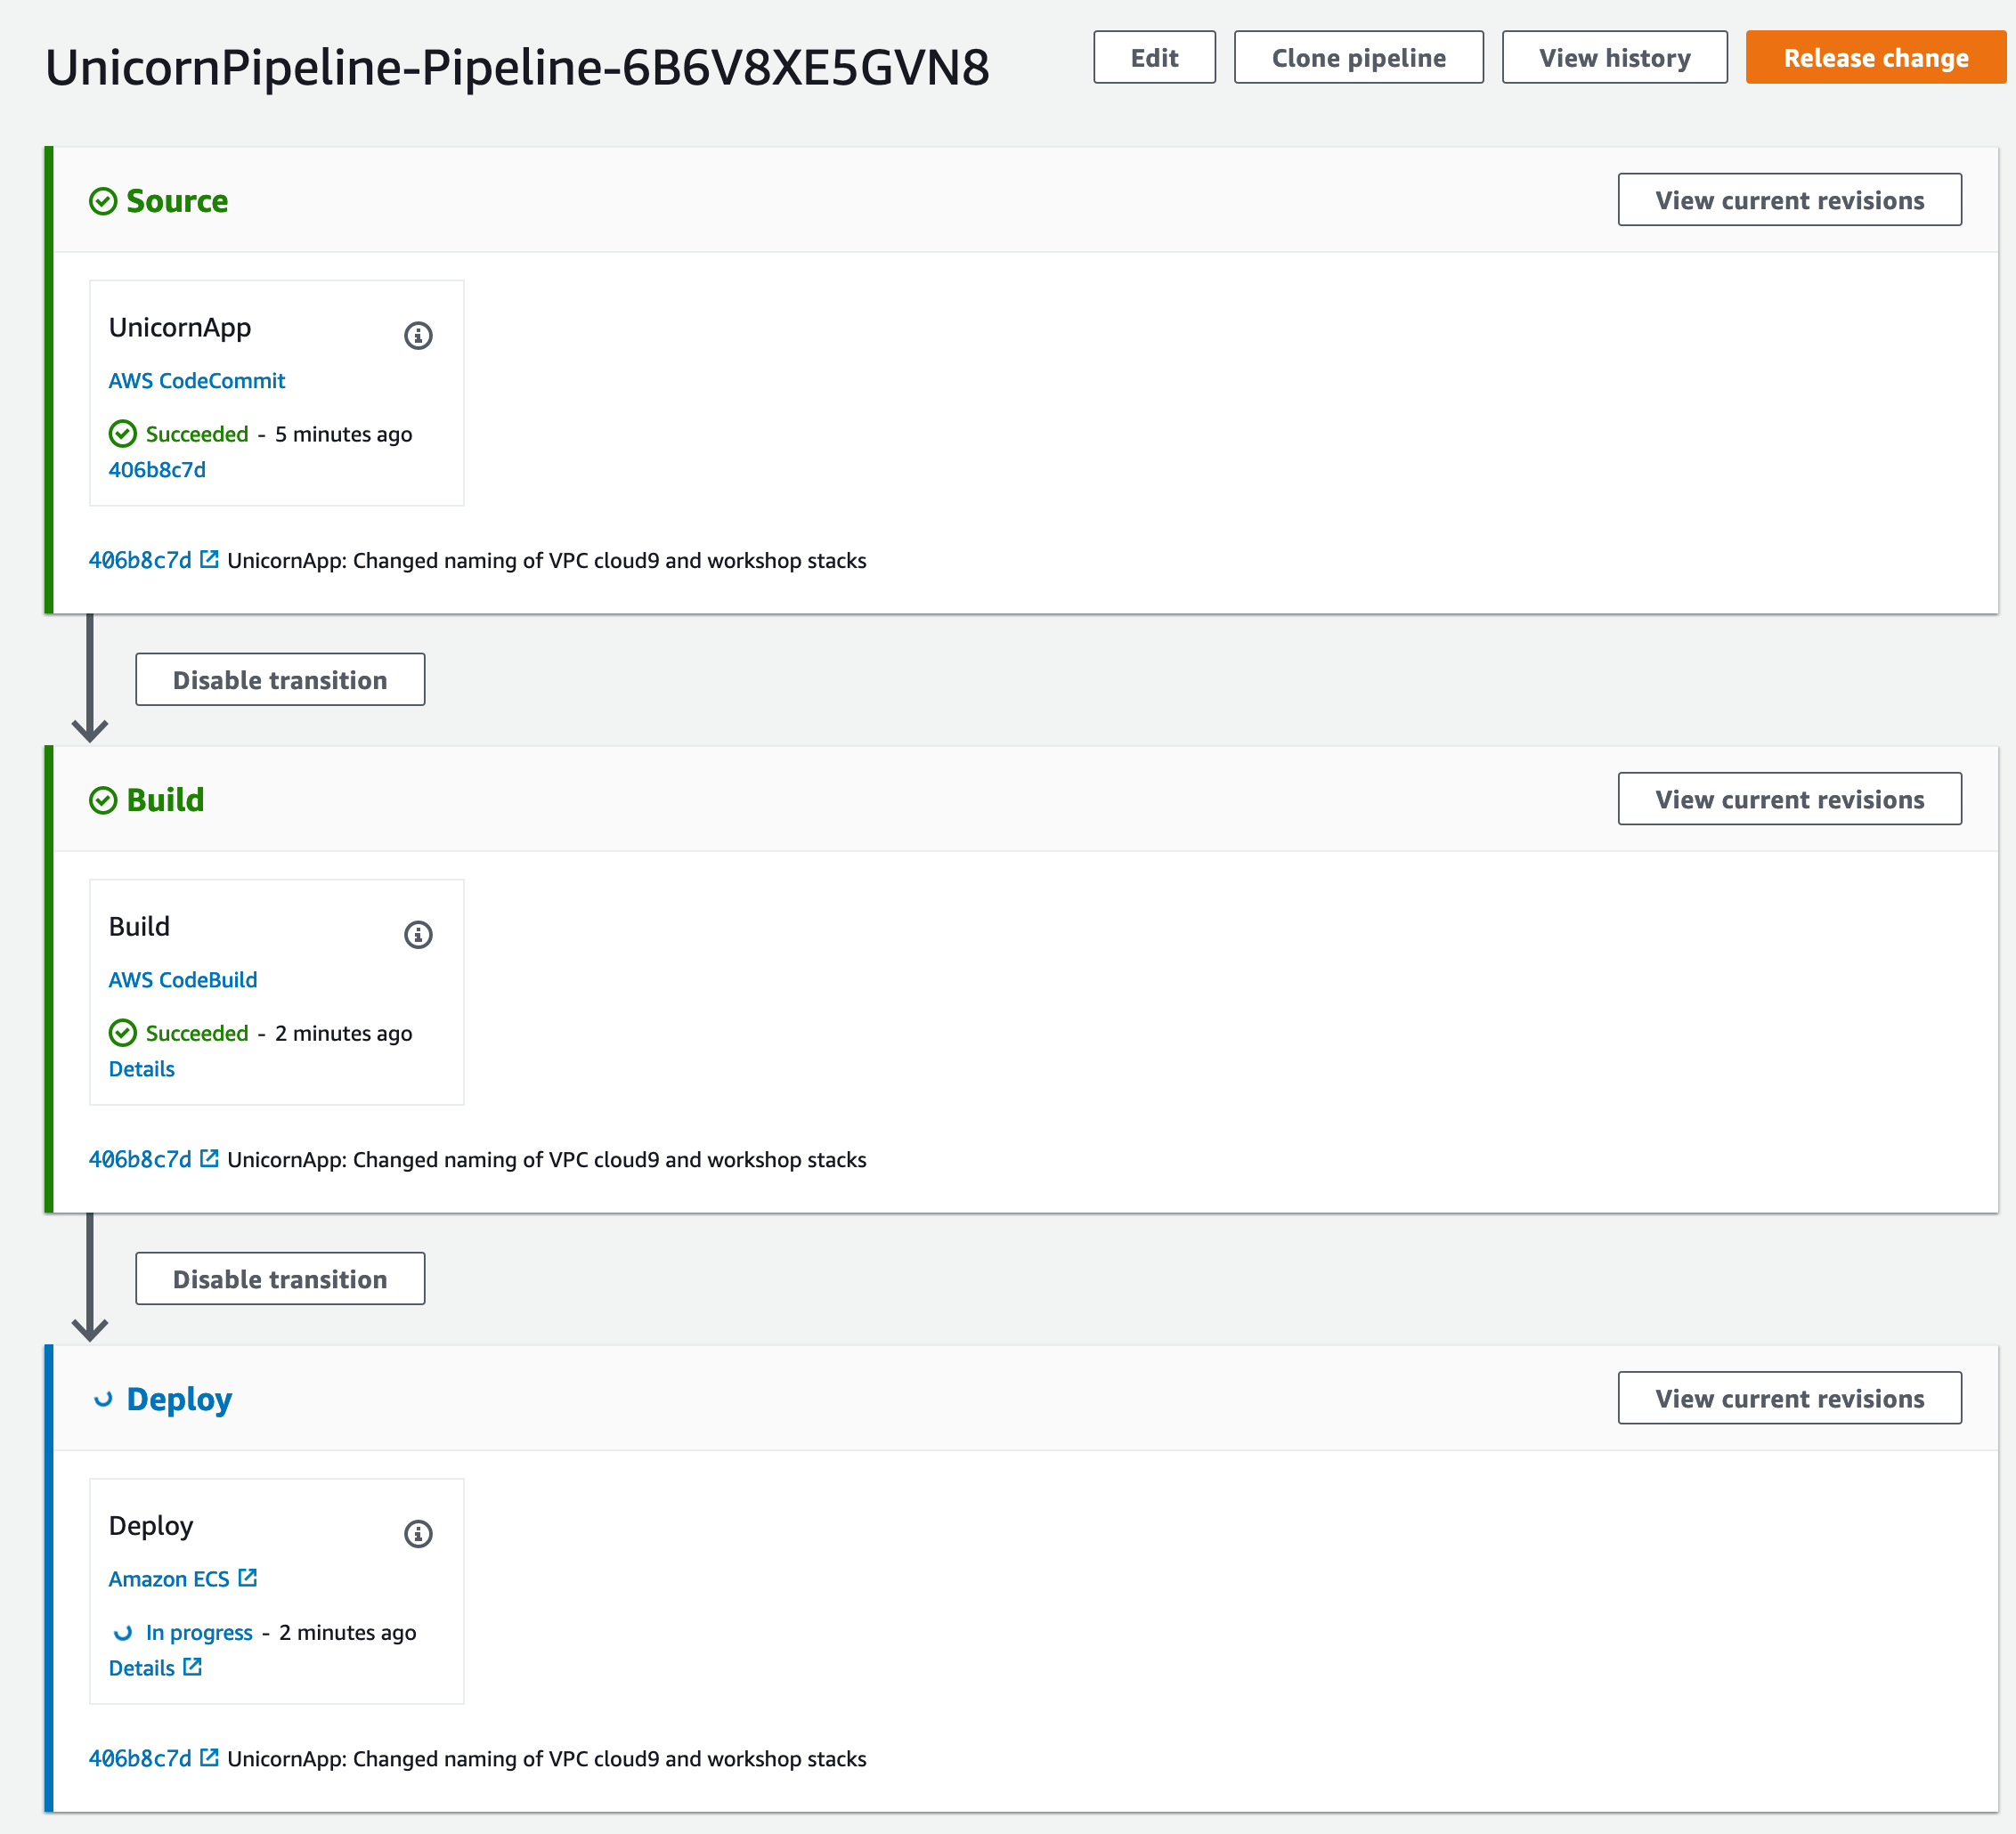This screenshot has width=2016, height=1834.
Task: Click Deploy action In progress spinner icon
Action: (x=122, y=1632)
